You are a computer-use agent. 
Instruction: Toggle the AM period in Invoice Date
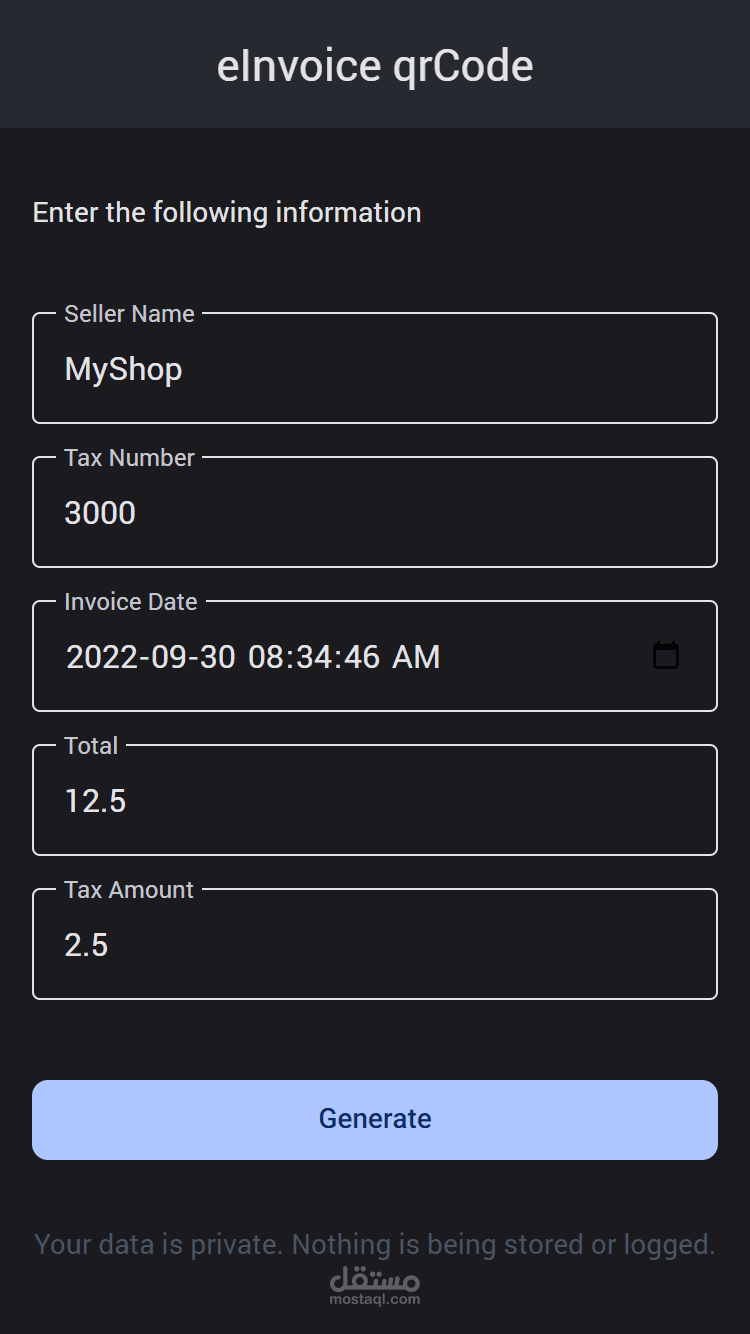(416, 657)
